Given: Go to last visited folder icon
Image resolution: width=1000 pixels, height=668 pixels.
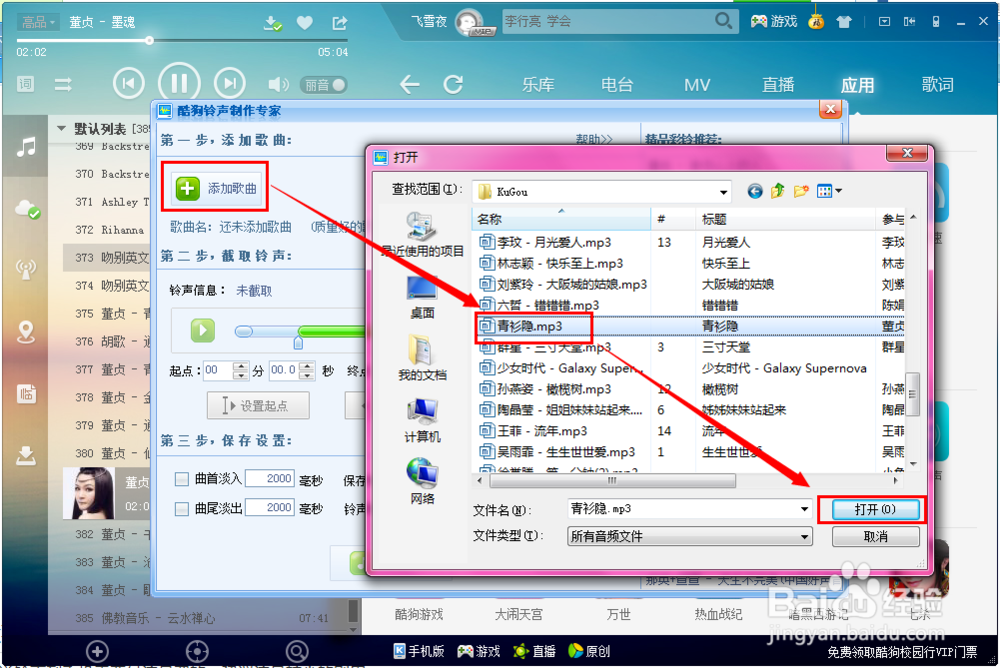Looking at the screenshot, I should [x=754, y=191].
